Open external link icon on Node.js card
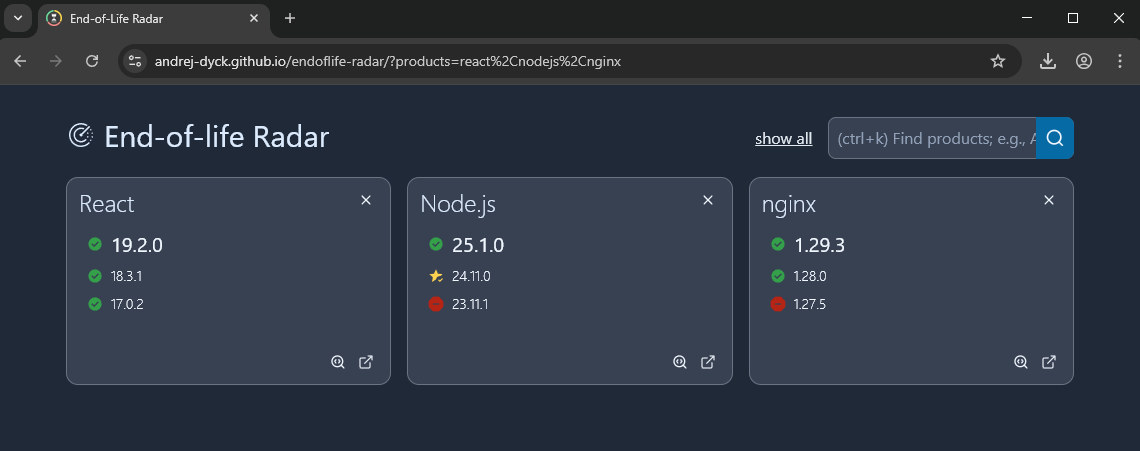This screenshot has height=451, width=1140. 707,362
